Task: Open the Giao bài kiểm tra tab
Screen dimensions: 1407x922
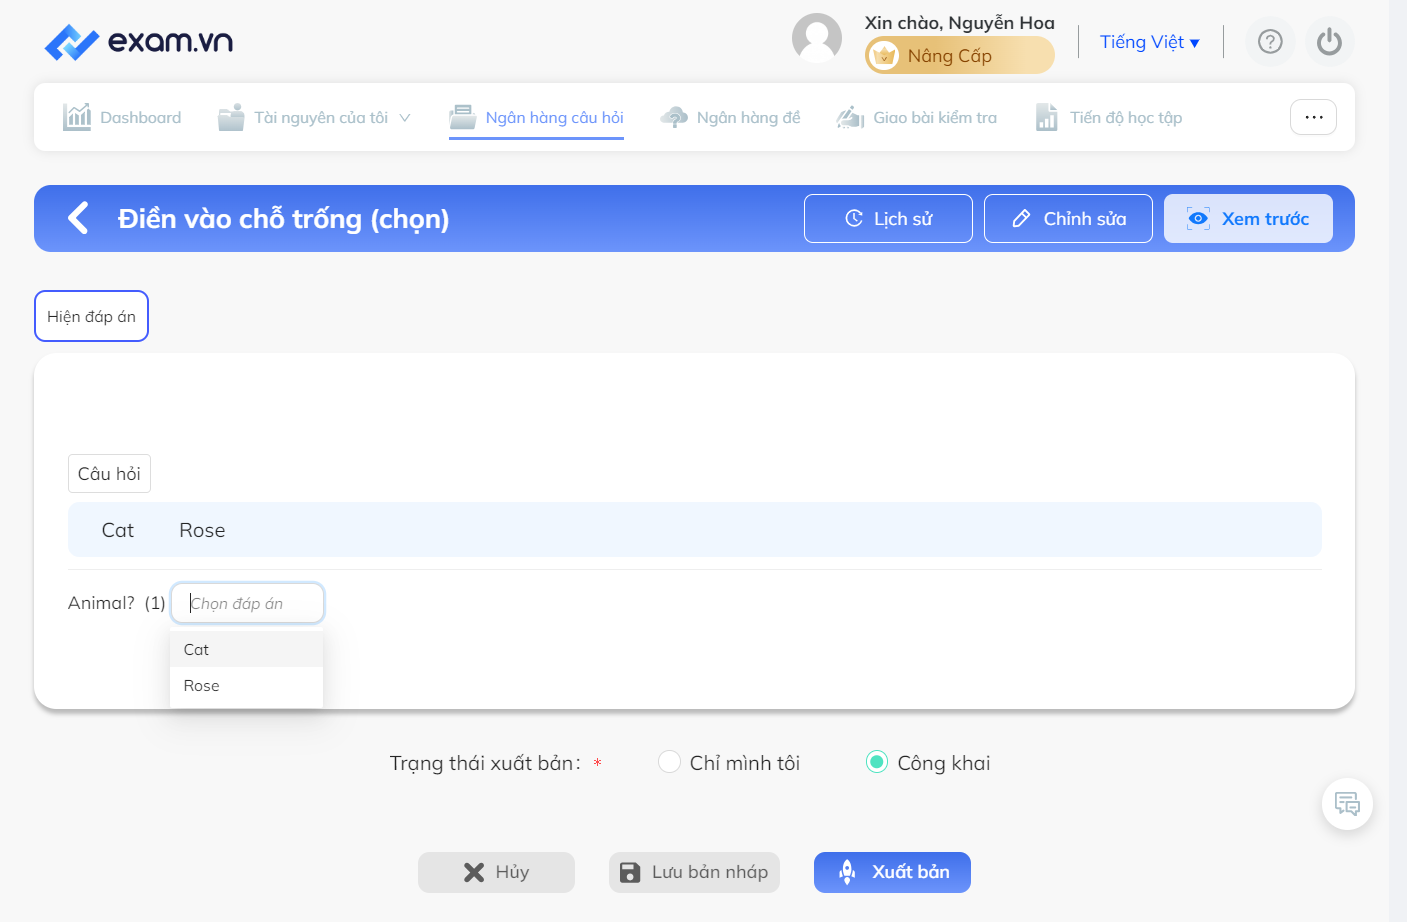Action: click(x=917, y=117)
